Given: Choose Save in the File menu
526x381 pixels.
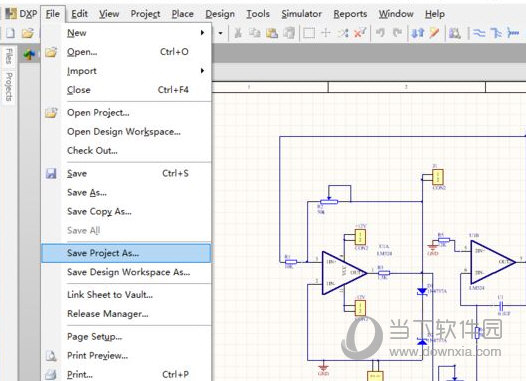Looking at the screenshot, I should pos(126,173).
